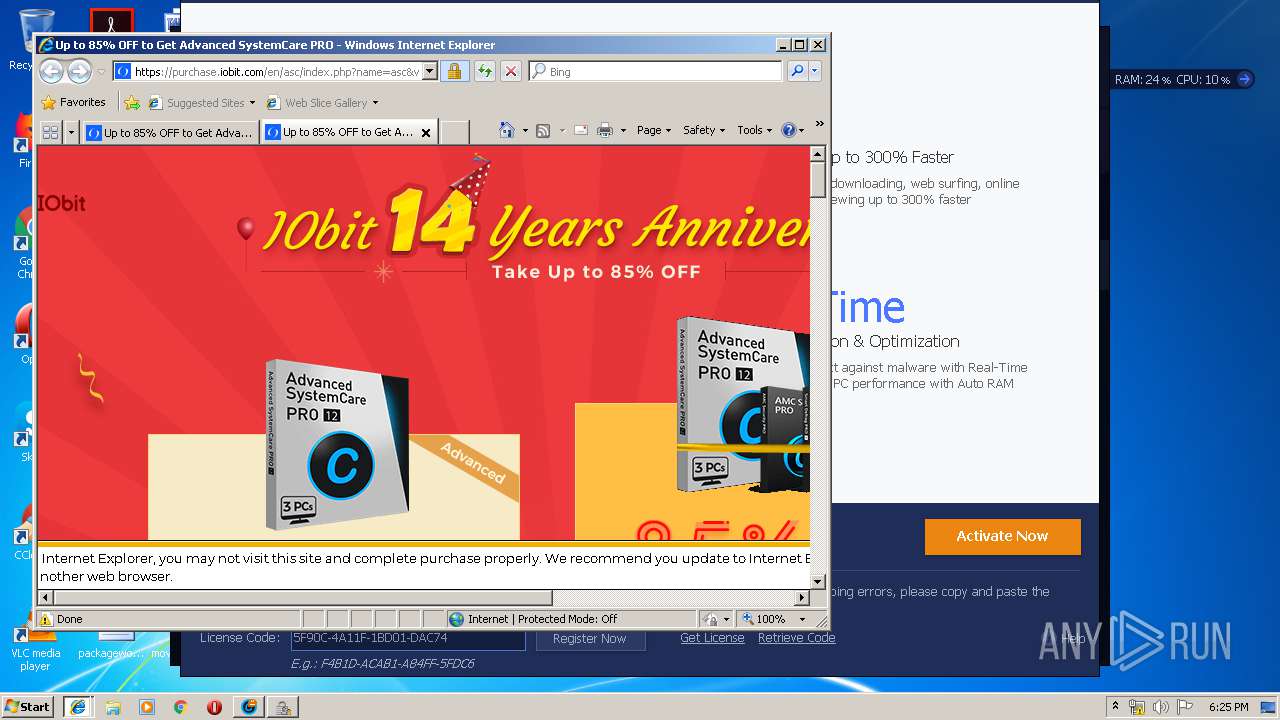Click the Help question mark icon

point(788,130)
